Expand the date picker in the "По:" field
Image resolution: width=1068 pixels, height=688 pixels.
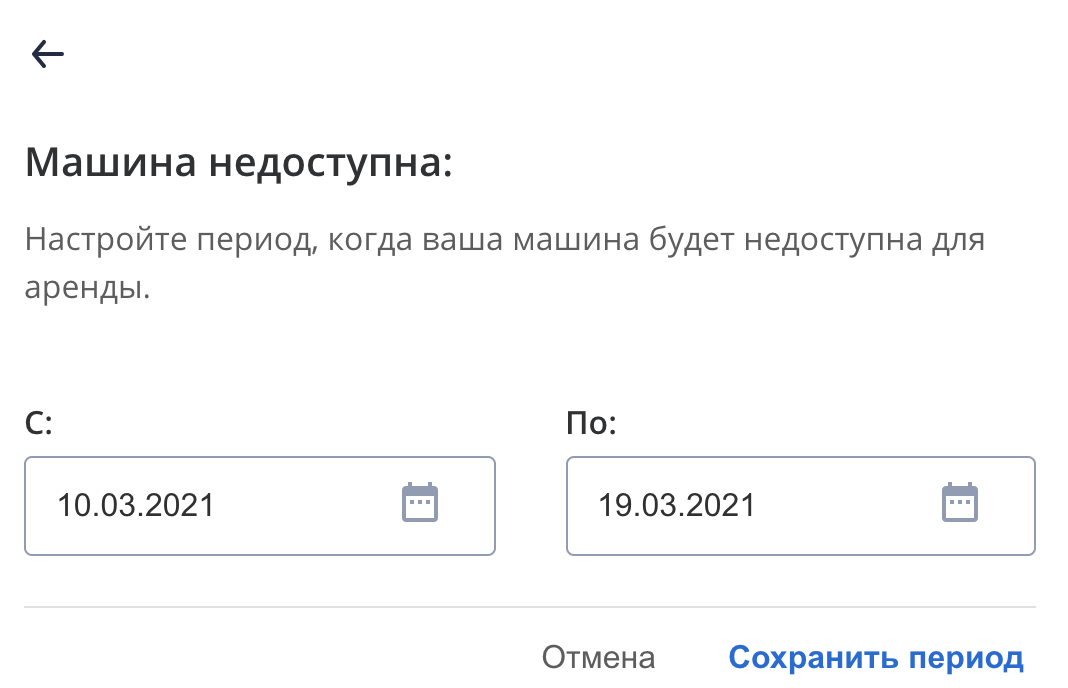[x=960, y=503]
